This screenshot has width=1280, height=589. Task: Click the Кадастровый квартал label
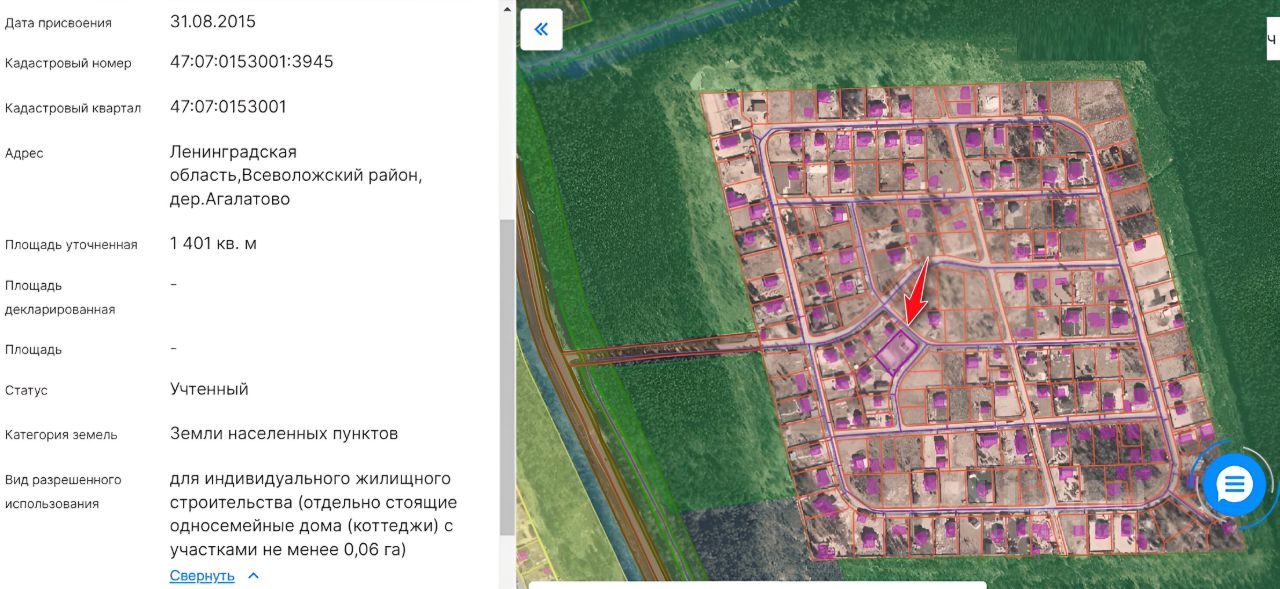point(73,108)
